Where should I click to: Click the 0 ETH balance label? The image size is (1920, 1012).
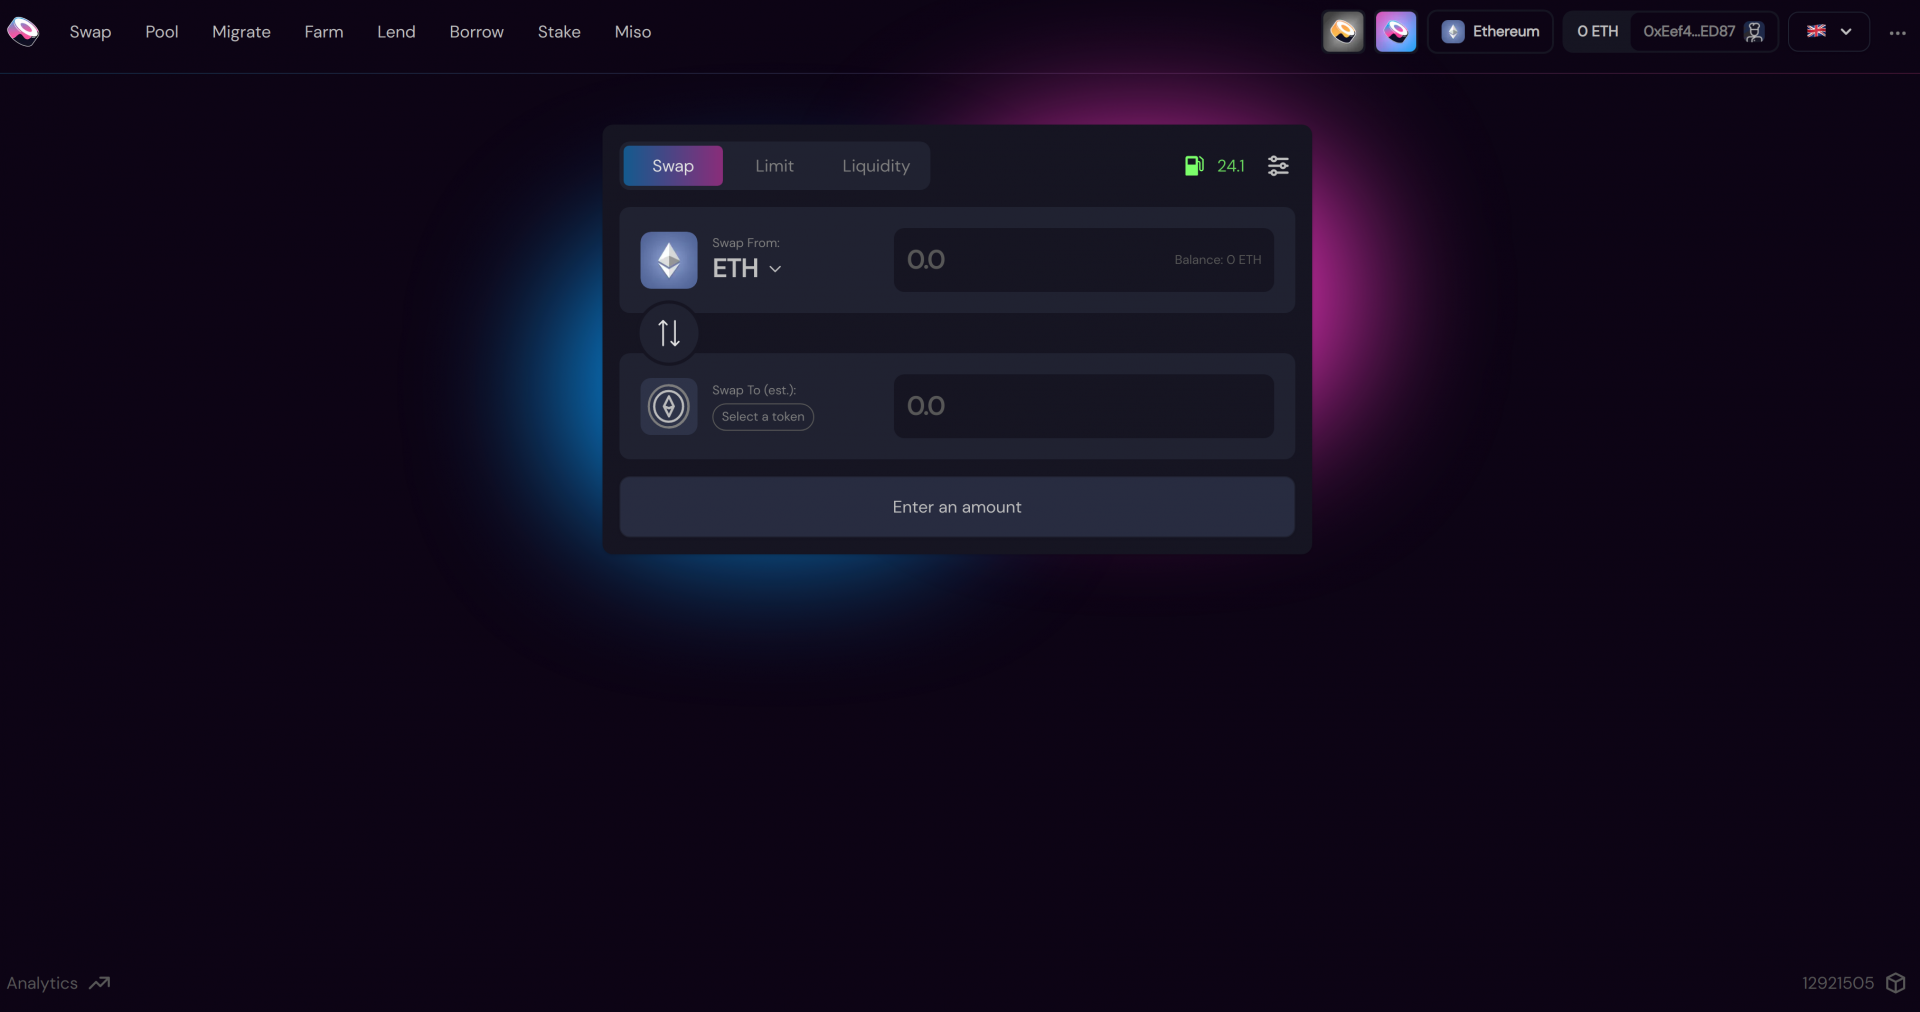click(1597, 32)
